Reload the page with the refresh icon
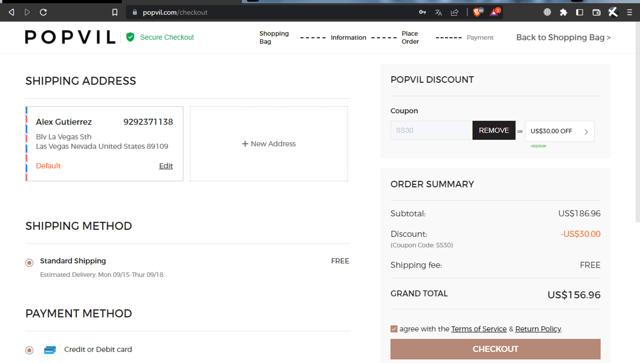Viewport: 640px width, 363px height. click(43, 12)
